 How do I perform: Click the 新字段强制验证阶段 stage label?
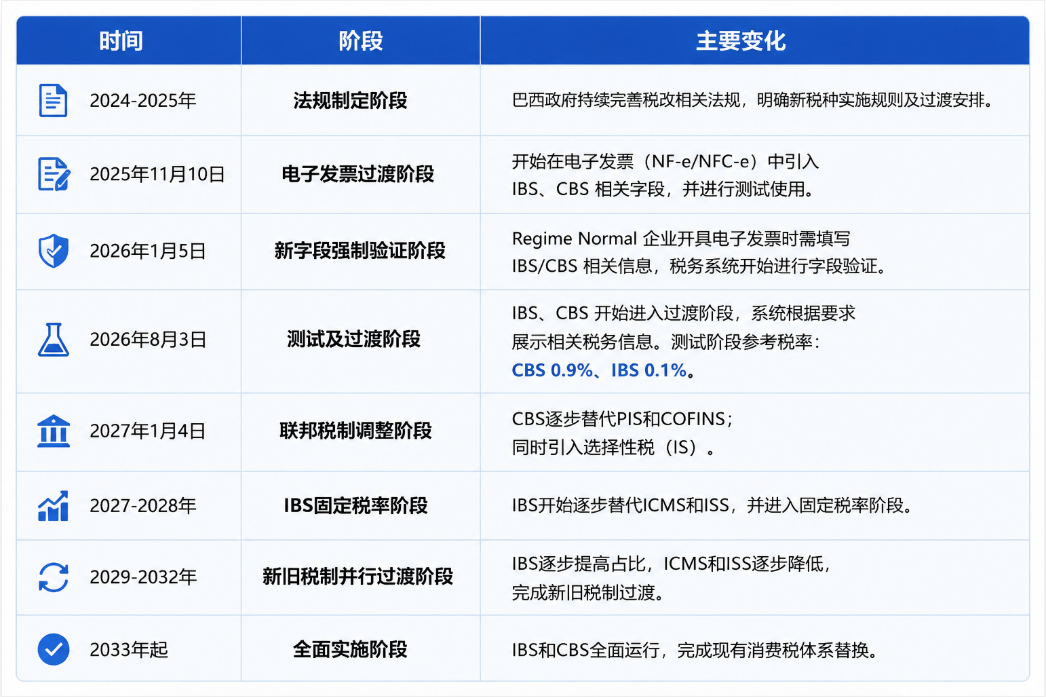point(360,251)
